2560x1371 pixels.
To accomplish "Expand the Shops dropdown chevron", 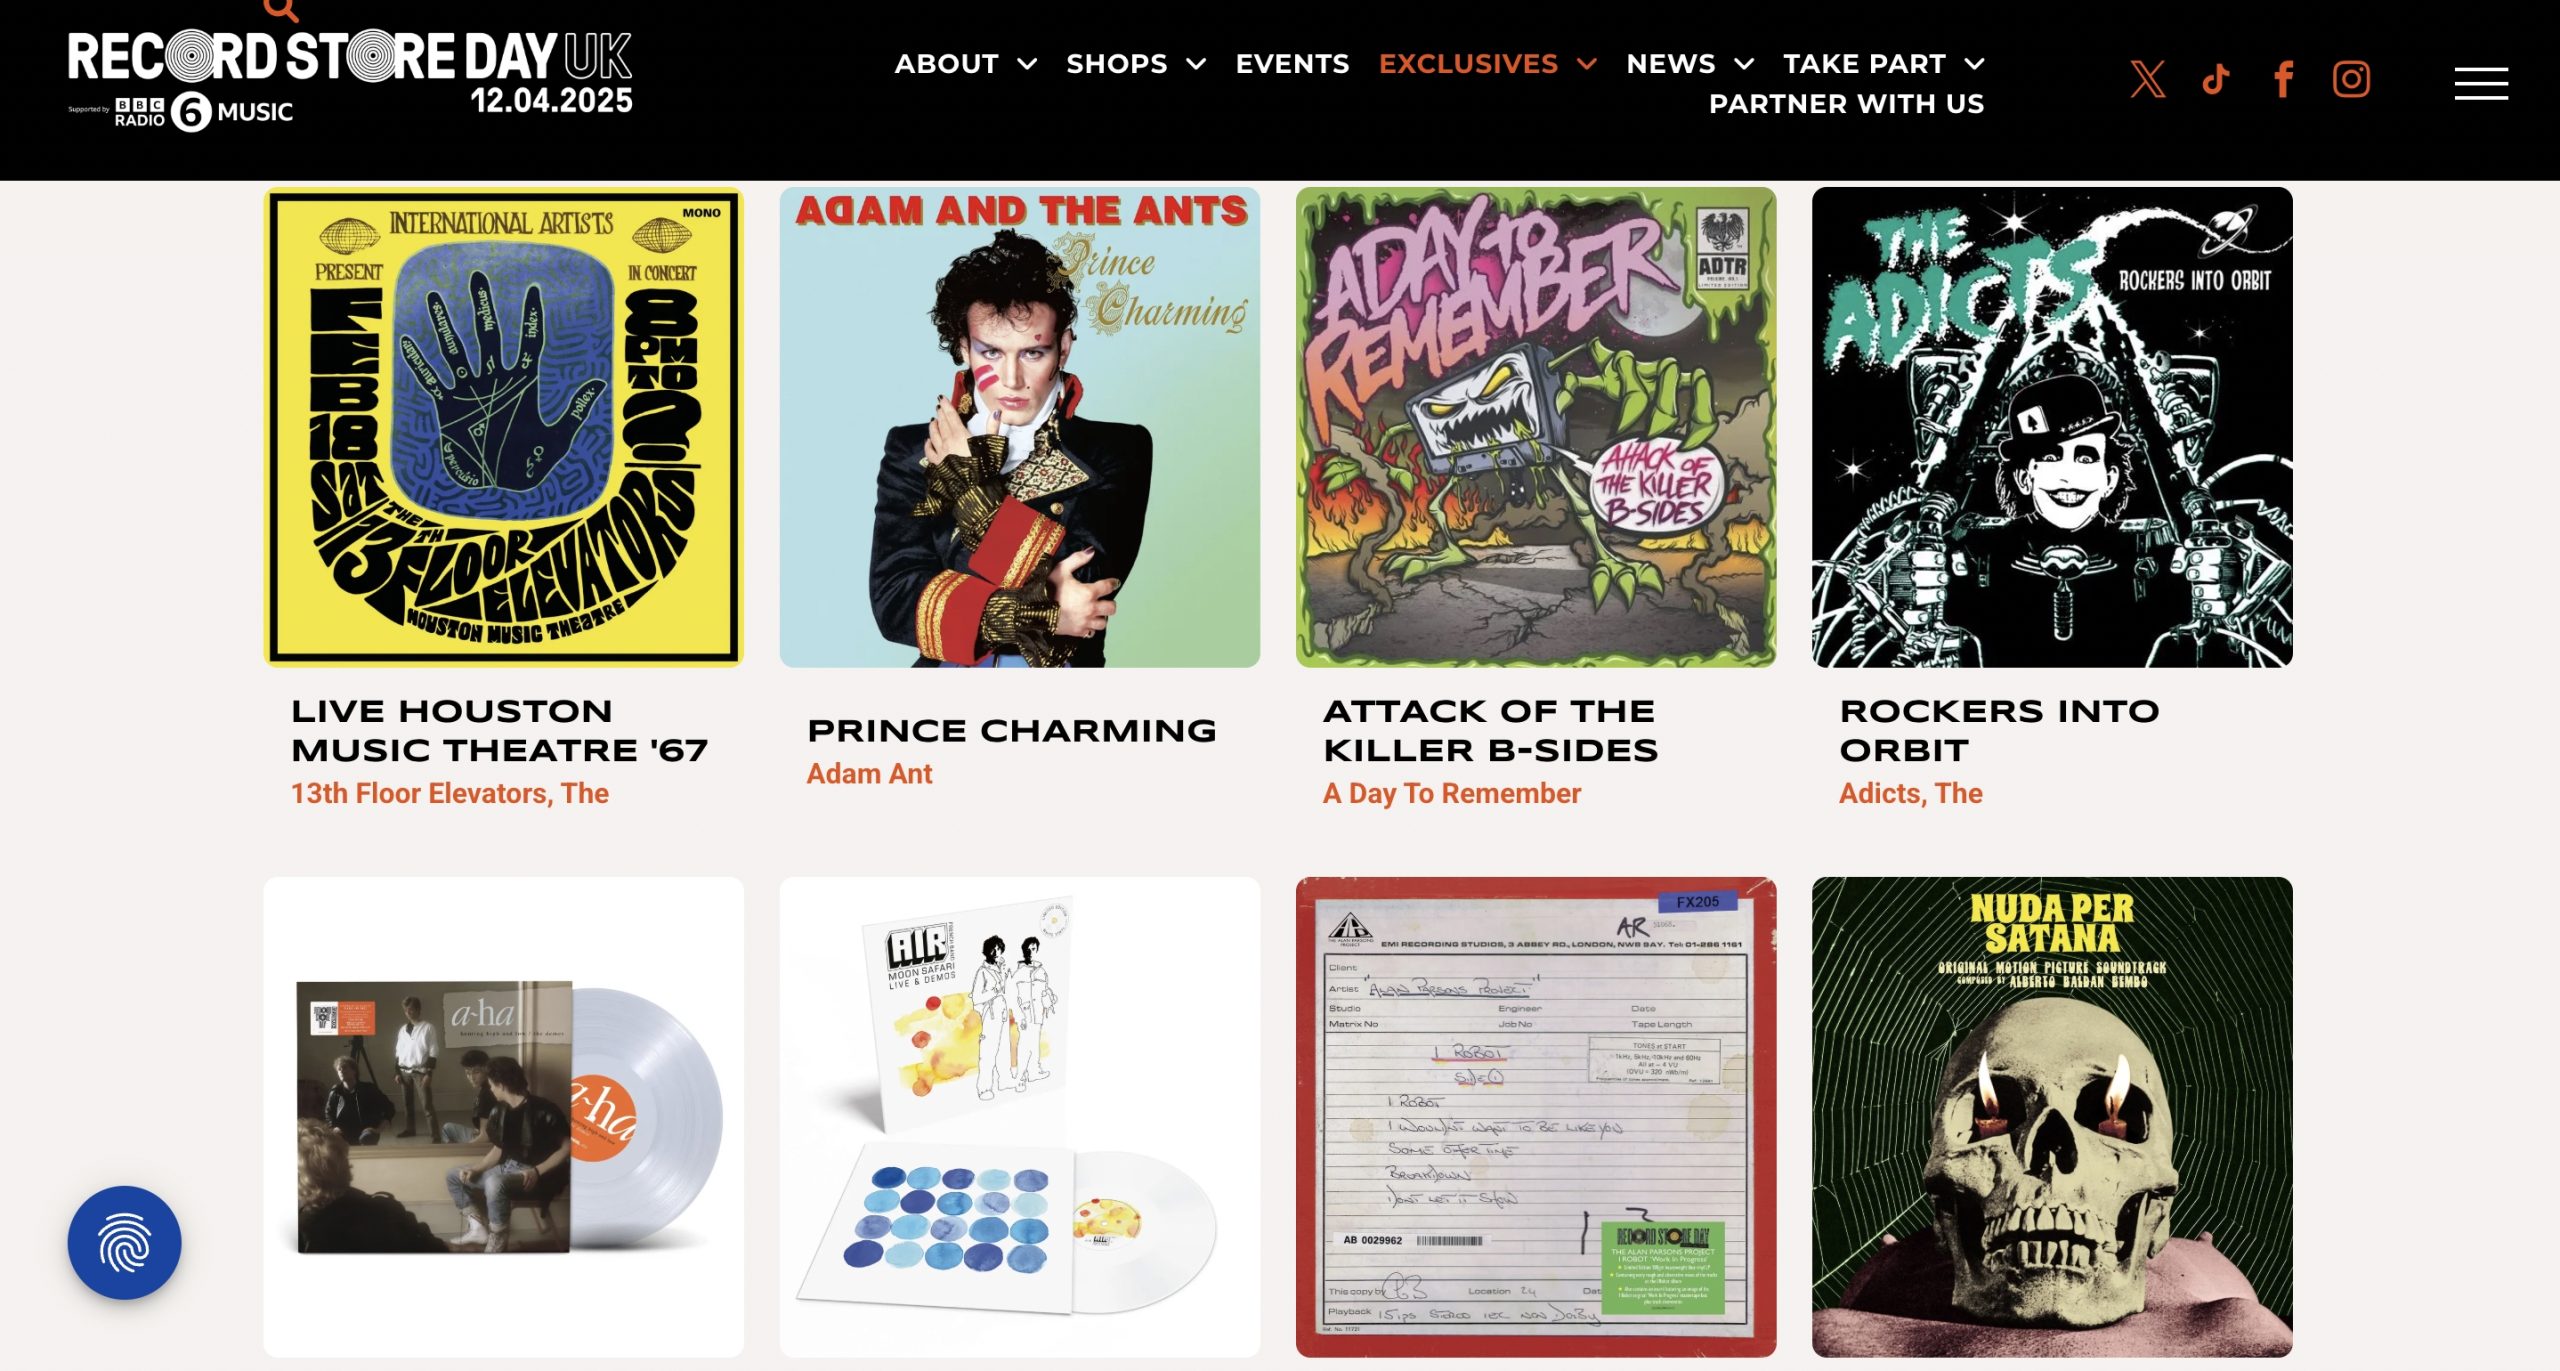I will coord(1196,64).
